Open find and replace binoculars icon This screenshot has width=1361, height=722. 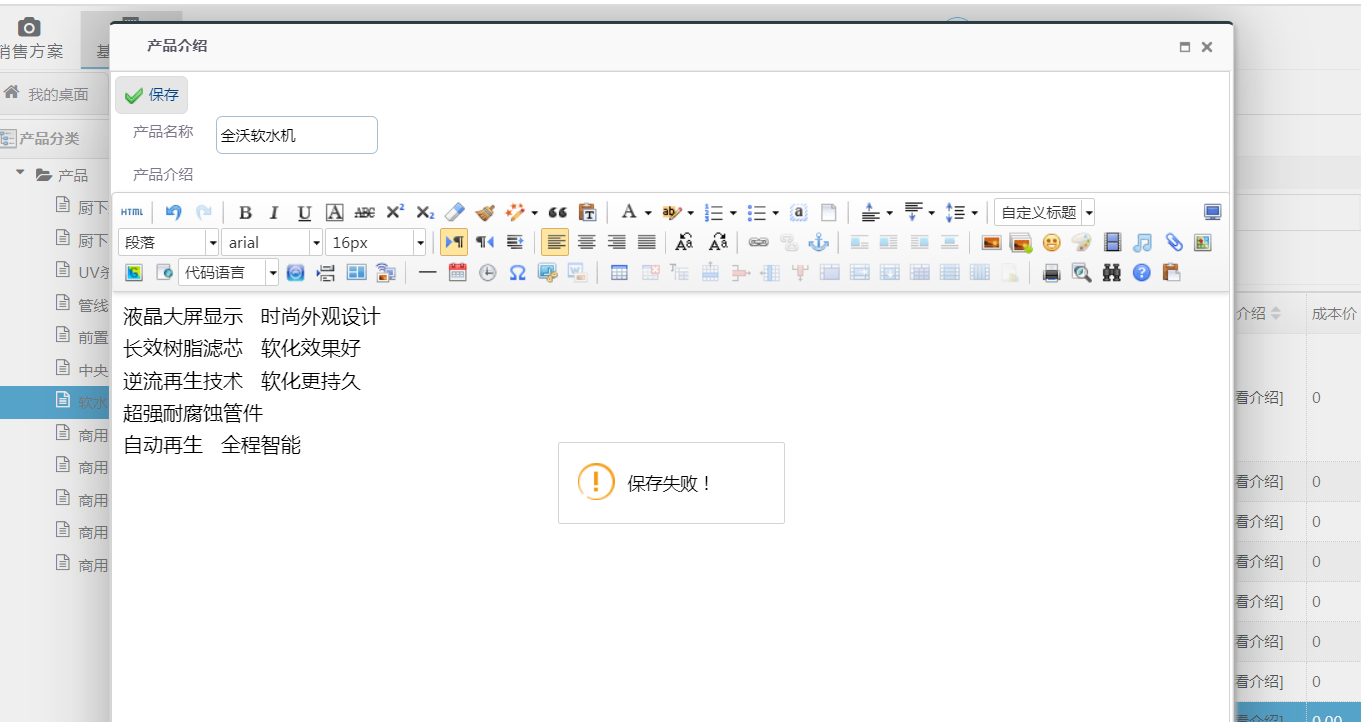(1111, 272)
